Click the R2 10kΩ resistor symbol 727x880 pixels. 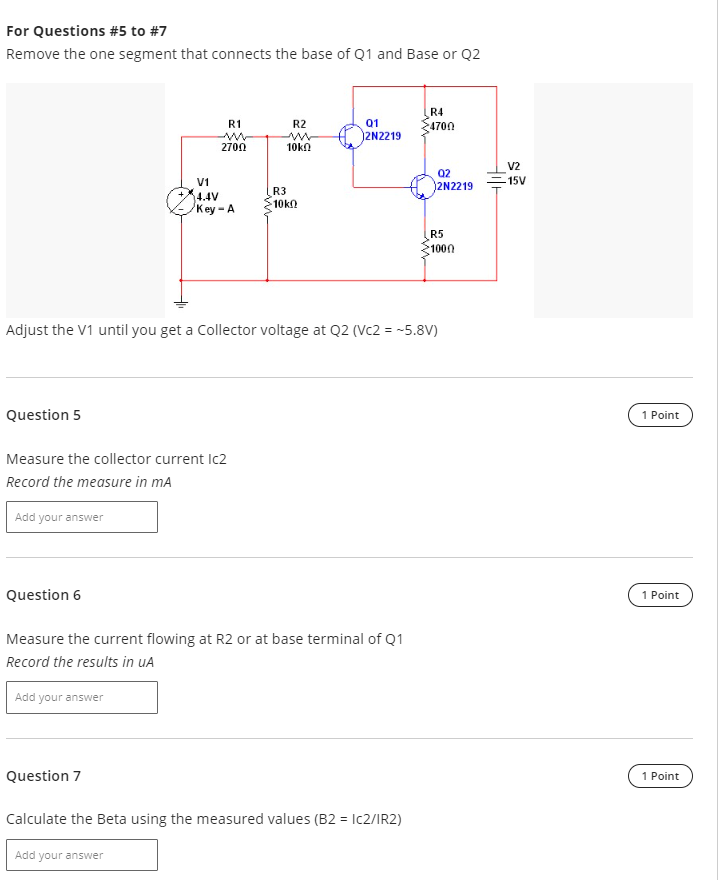(297, 135)
